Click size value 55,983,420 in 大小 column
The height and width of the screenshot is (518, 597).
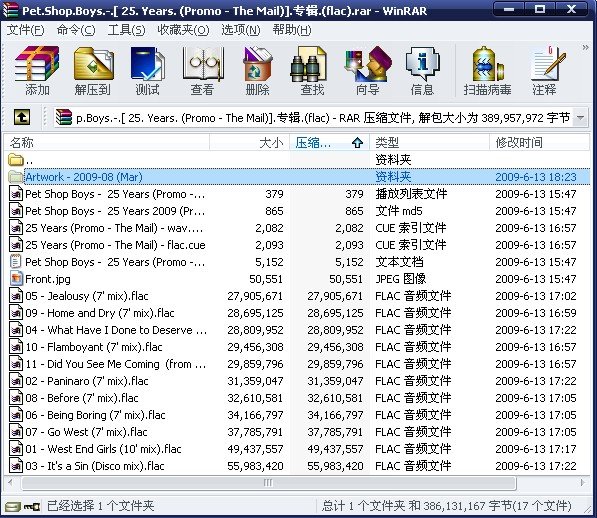[x=255, y=466]
